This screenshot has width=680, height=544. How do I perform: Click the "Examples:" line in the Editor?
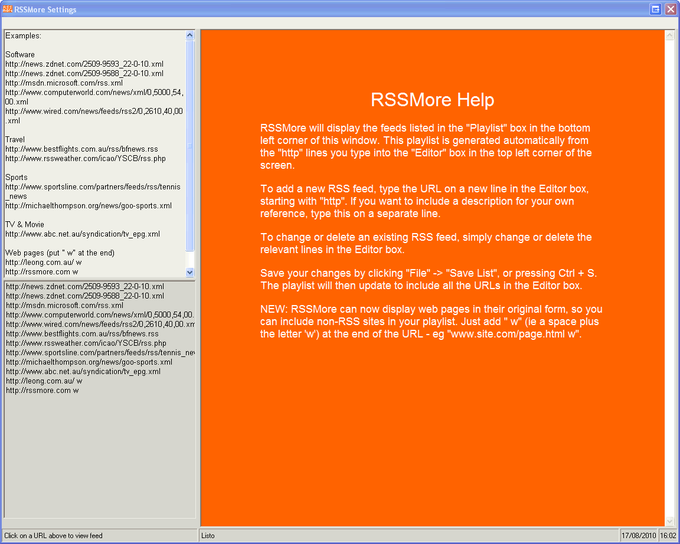(x=23, y=36)
